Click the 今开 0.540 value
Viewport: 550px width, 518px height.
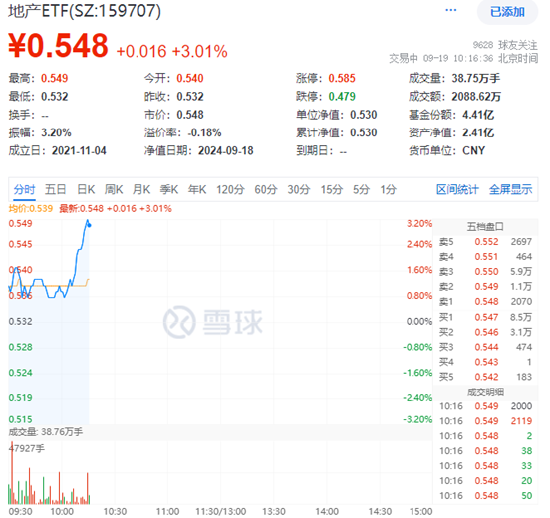(190, 79)
